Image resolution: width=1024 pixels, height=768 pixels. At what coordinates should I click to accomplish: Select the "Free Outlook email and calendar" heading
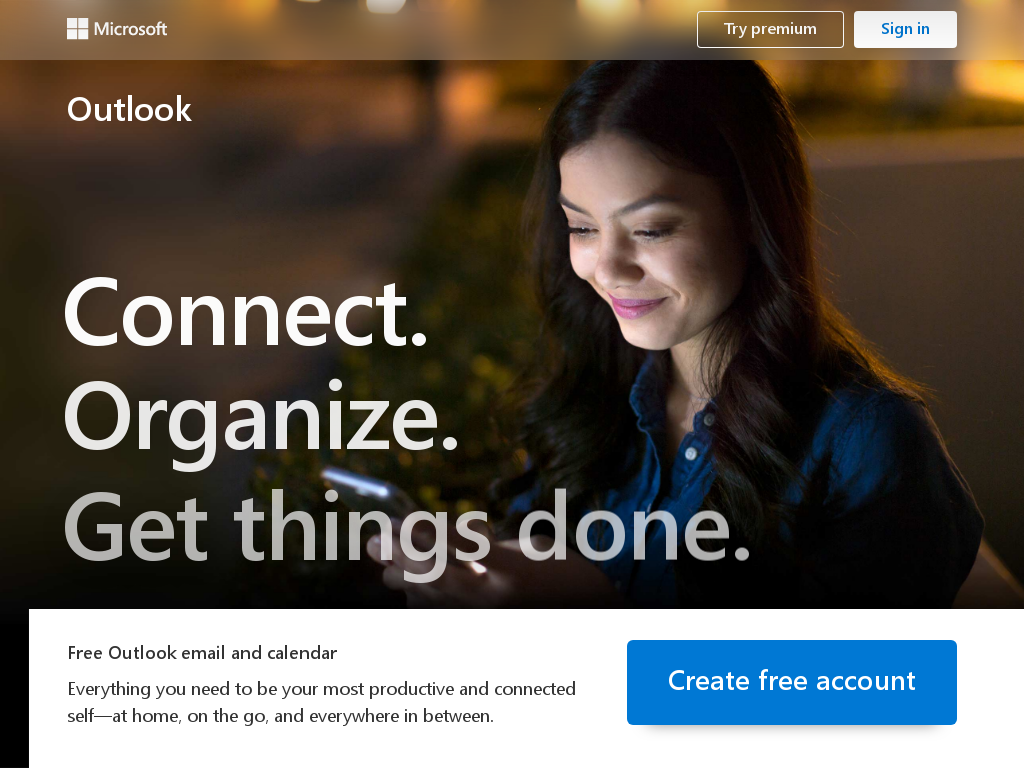pyautogui.click(x=202, y=653)
